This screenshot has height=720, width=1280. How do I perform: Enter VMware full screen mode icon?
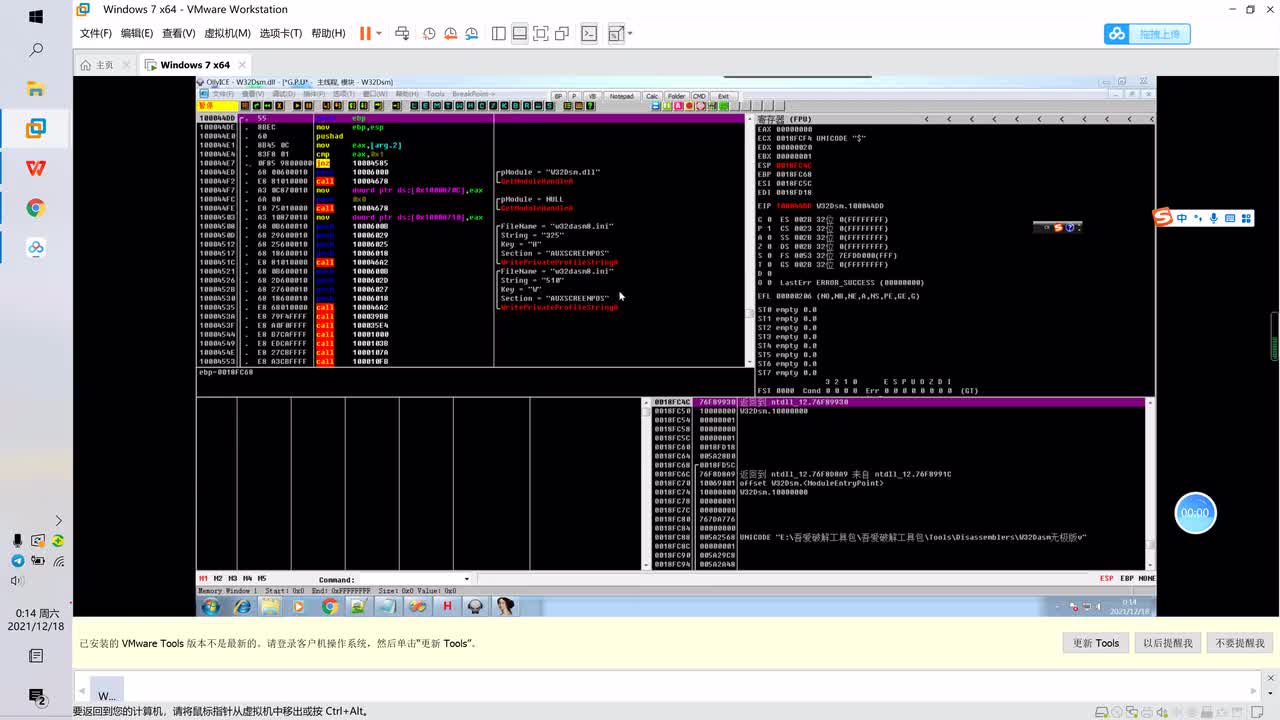(x=541, y=33)
